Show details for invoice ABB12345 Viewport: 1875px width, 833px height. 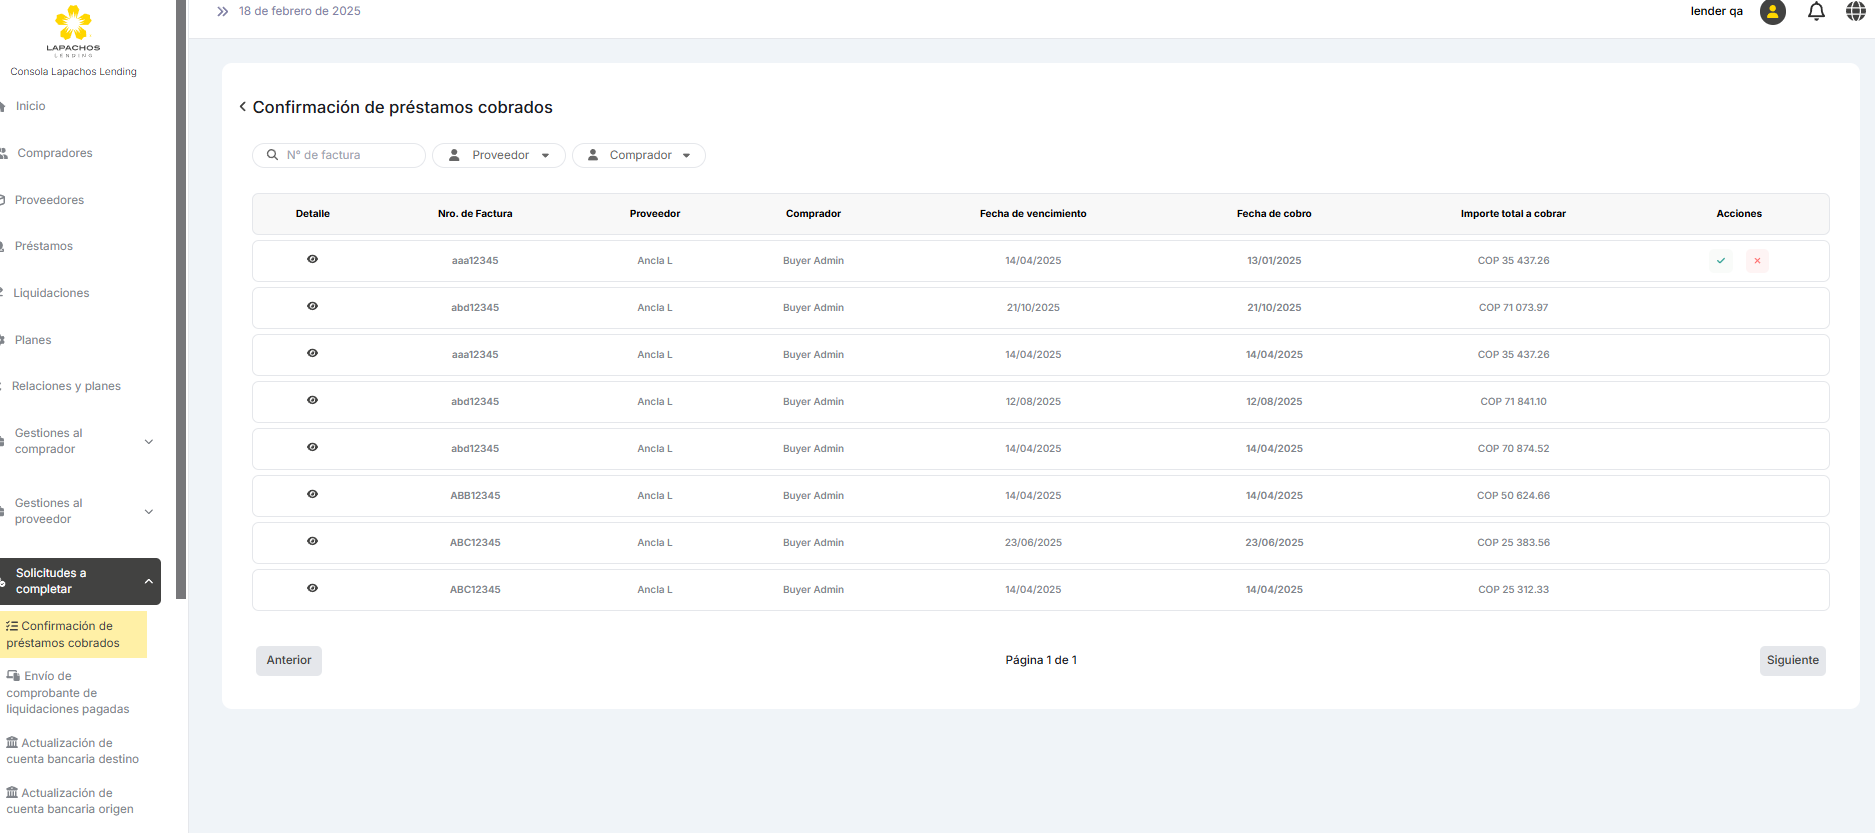[312, 495]
